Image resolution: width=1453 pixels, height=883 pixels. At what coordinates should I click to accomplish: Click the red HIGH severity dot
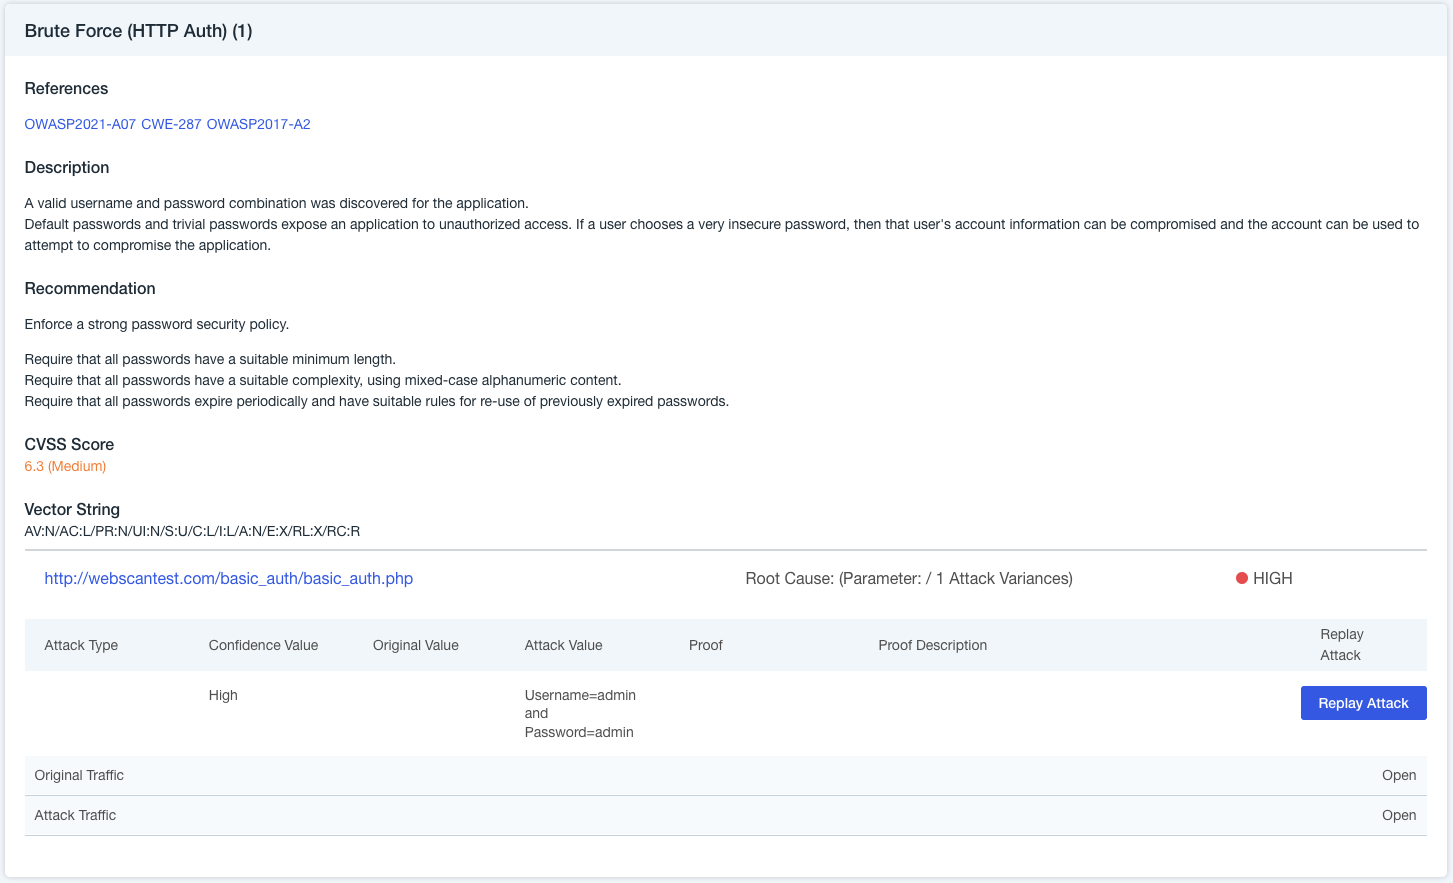point(1242,578)
